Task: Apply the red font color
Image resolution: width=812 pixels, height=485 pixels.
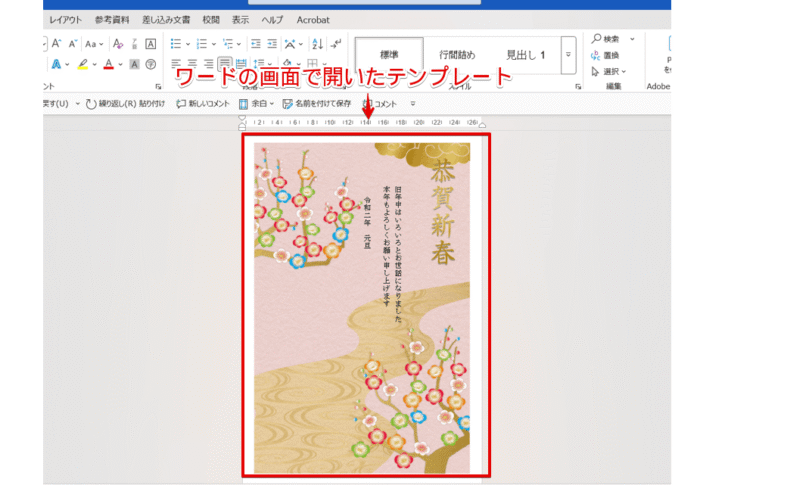Action: click(x=108, y=64)
